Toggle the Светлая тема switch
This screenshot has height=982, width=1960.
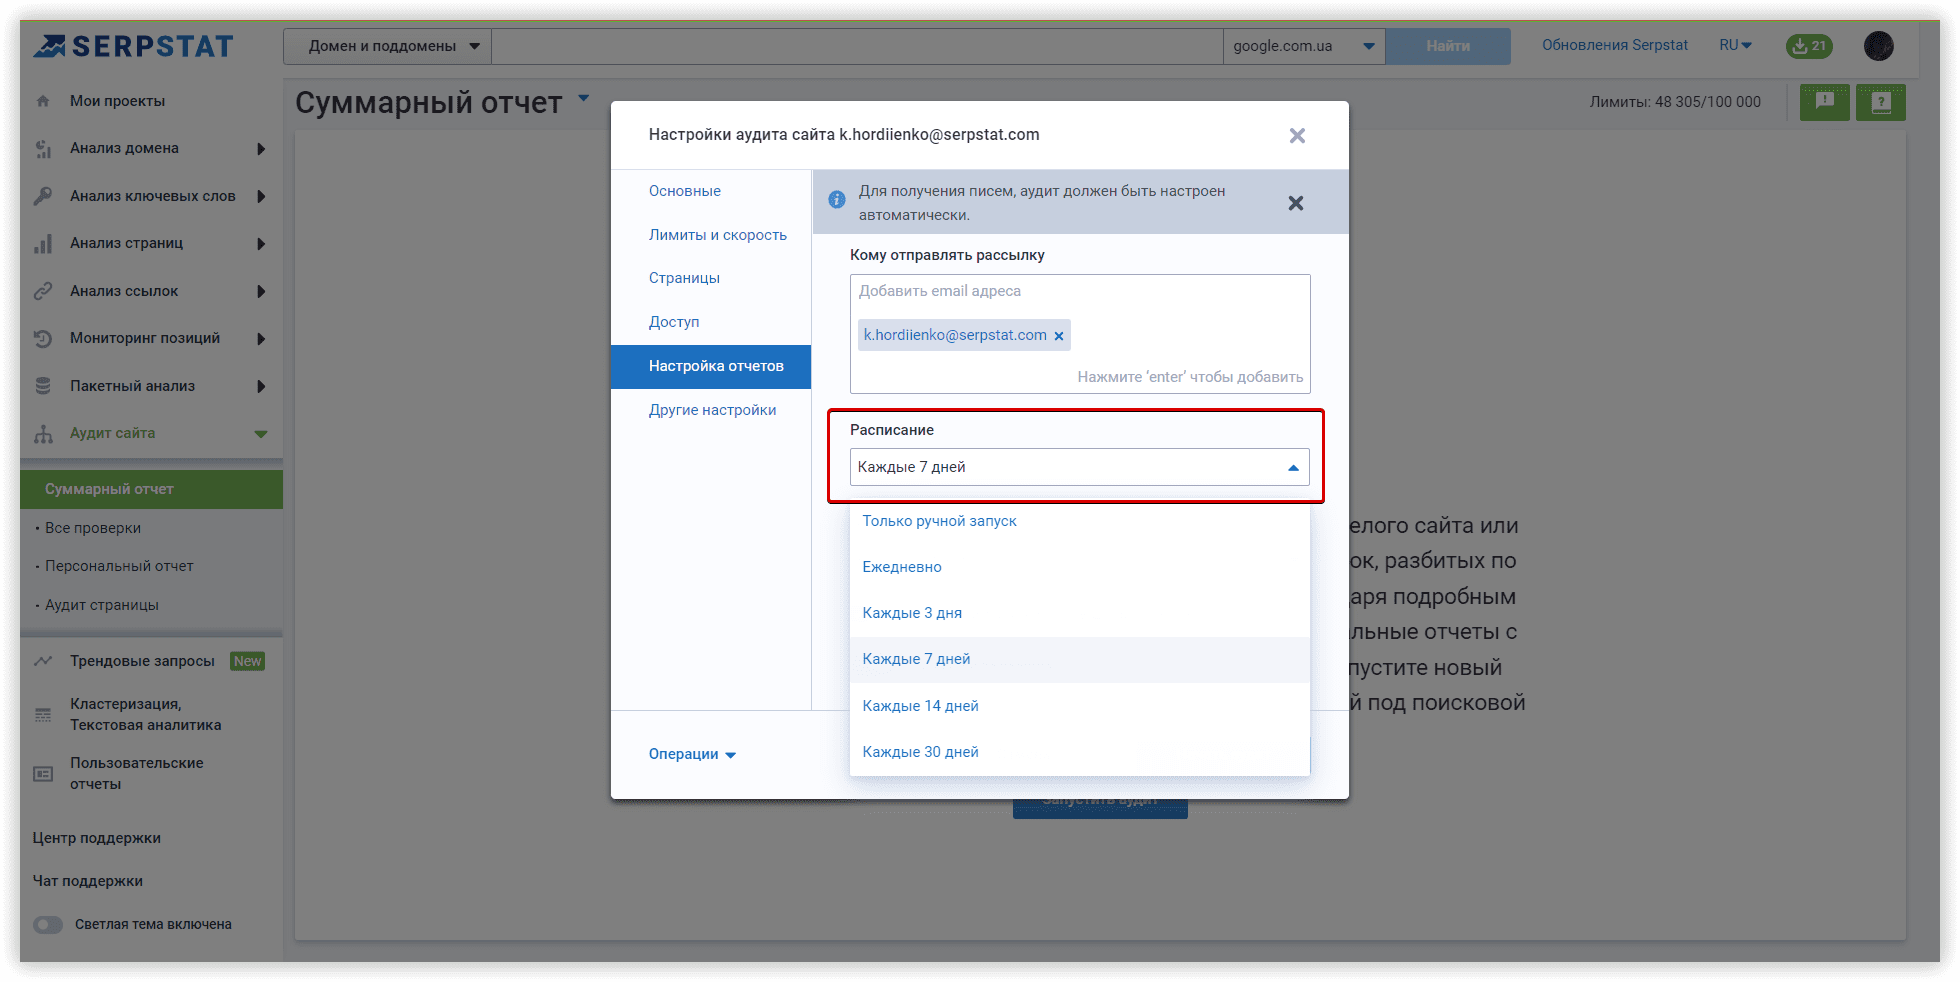(48, 925)
